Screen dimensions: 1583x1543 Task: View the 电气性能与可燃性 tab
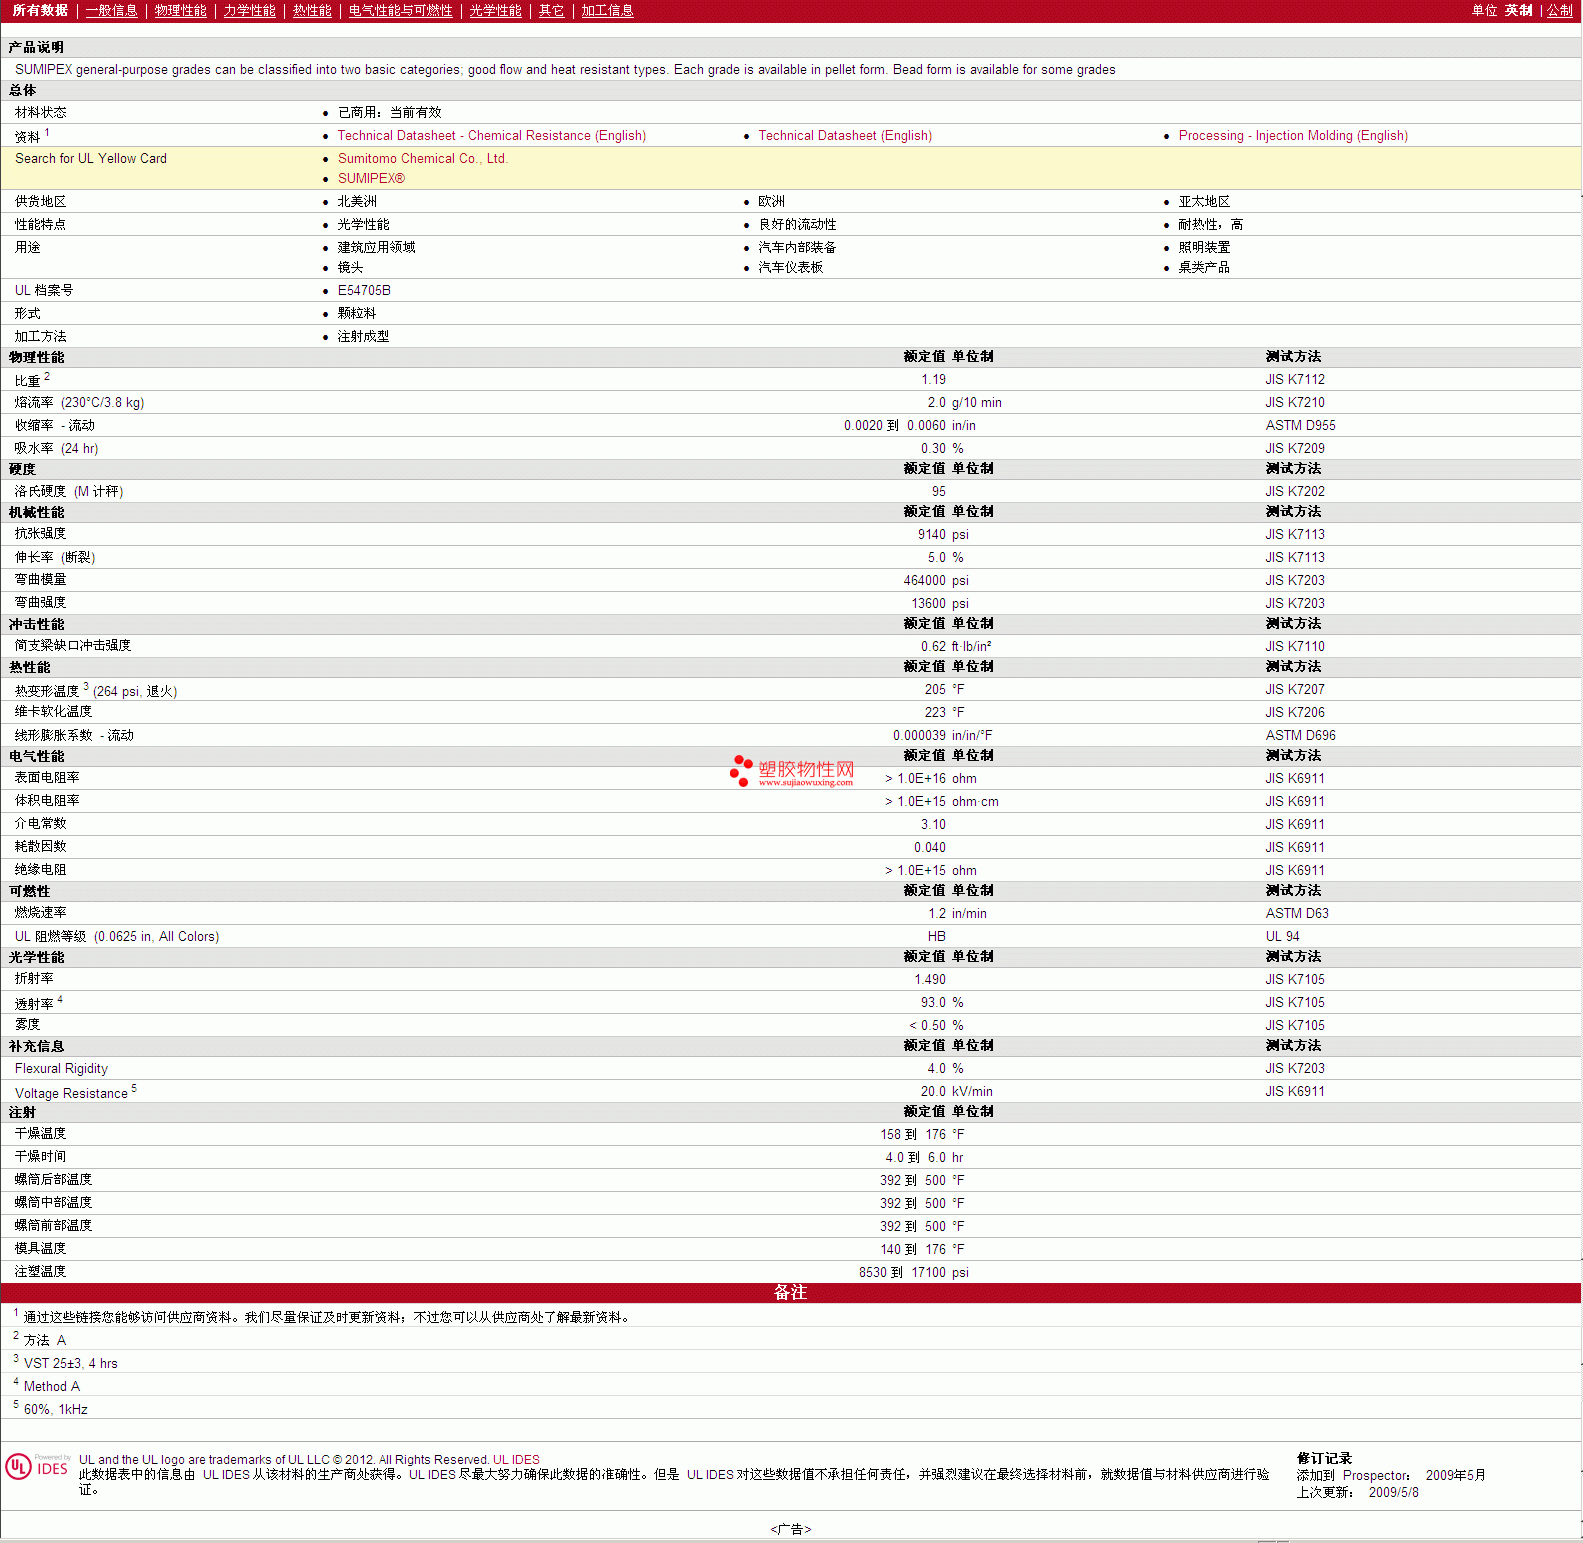tap(400, 11)
